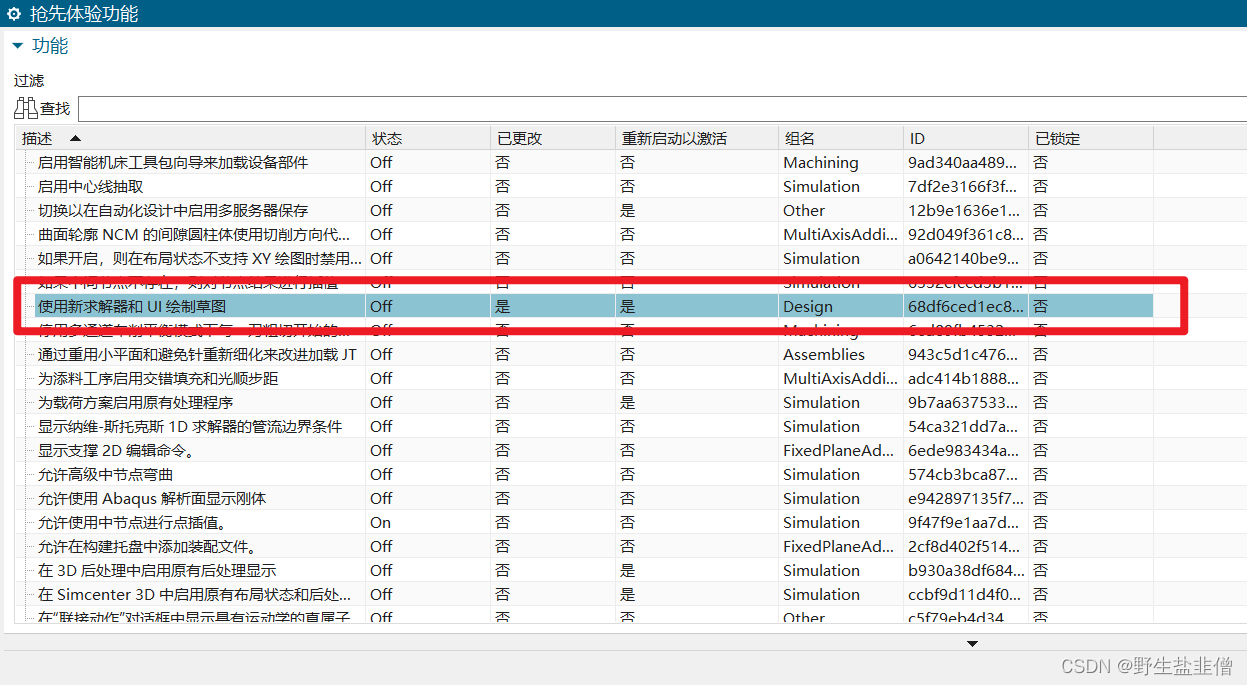Select row 为载荷方案启用原有处理程序
The height and width of the screenshot is (685, 1247).
coord(584,402)
